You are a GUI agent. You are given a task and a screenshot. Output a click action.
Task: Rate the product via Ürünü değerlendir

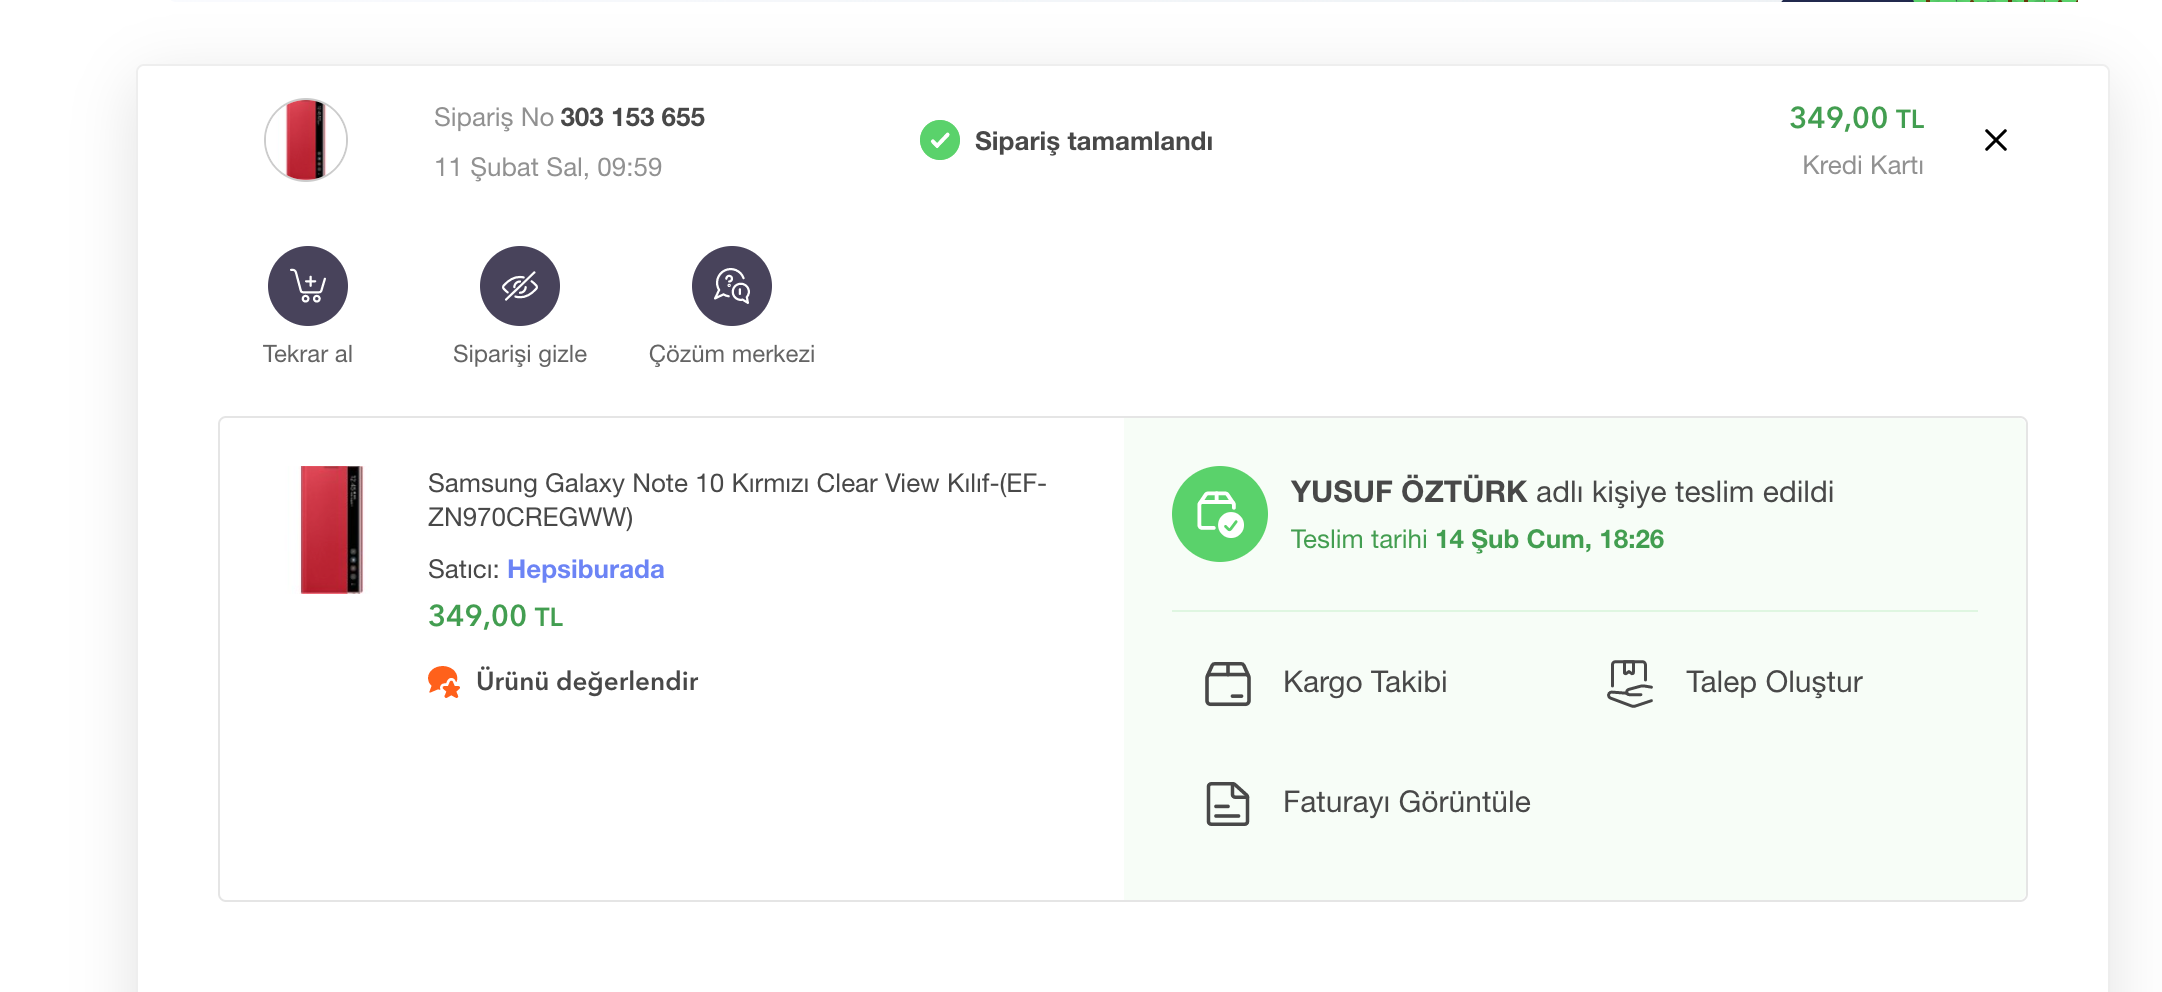pyautogui.click(x=587, y=681)
